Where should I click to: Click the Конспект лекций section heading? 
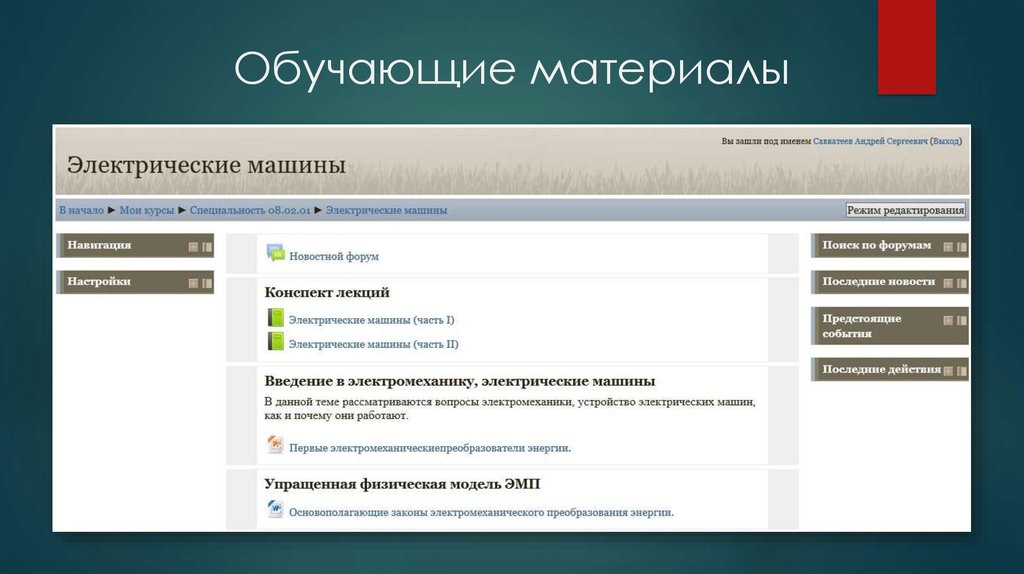point(327,293)
